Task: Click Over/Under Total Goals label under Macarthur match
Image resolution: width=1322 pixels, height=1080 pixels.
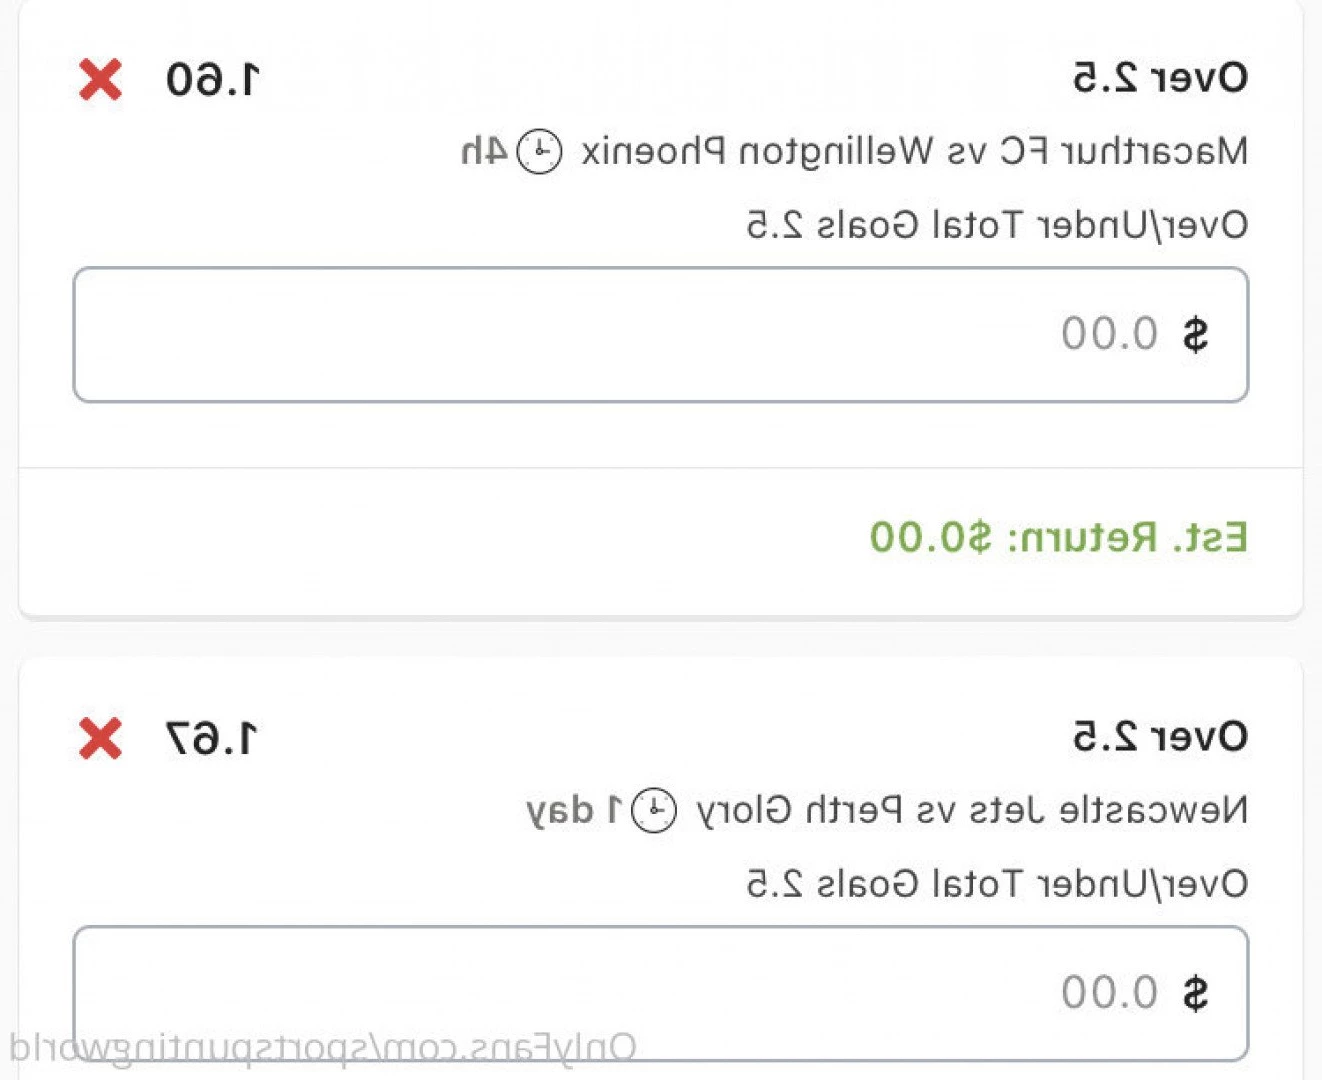Action: point(997,225)
